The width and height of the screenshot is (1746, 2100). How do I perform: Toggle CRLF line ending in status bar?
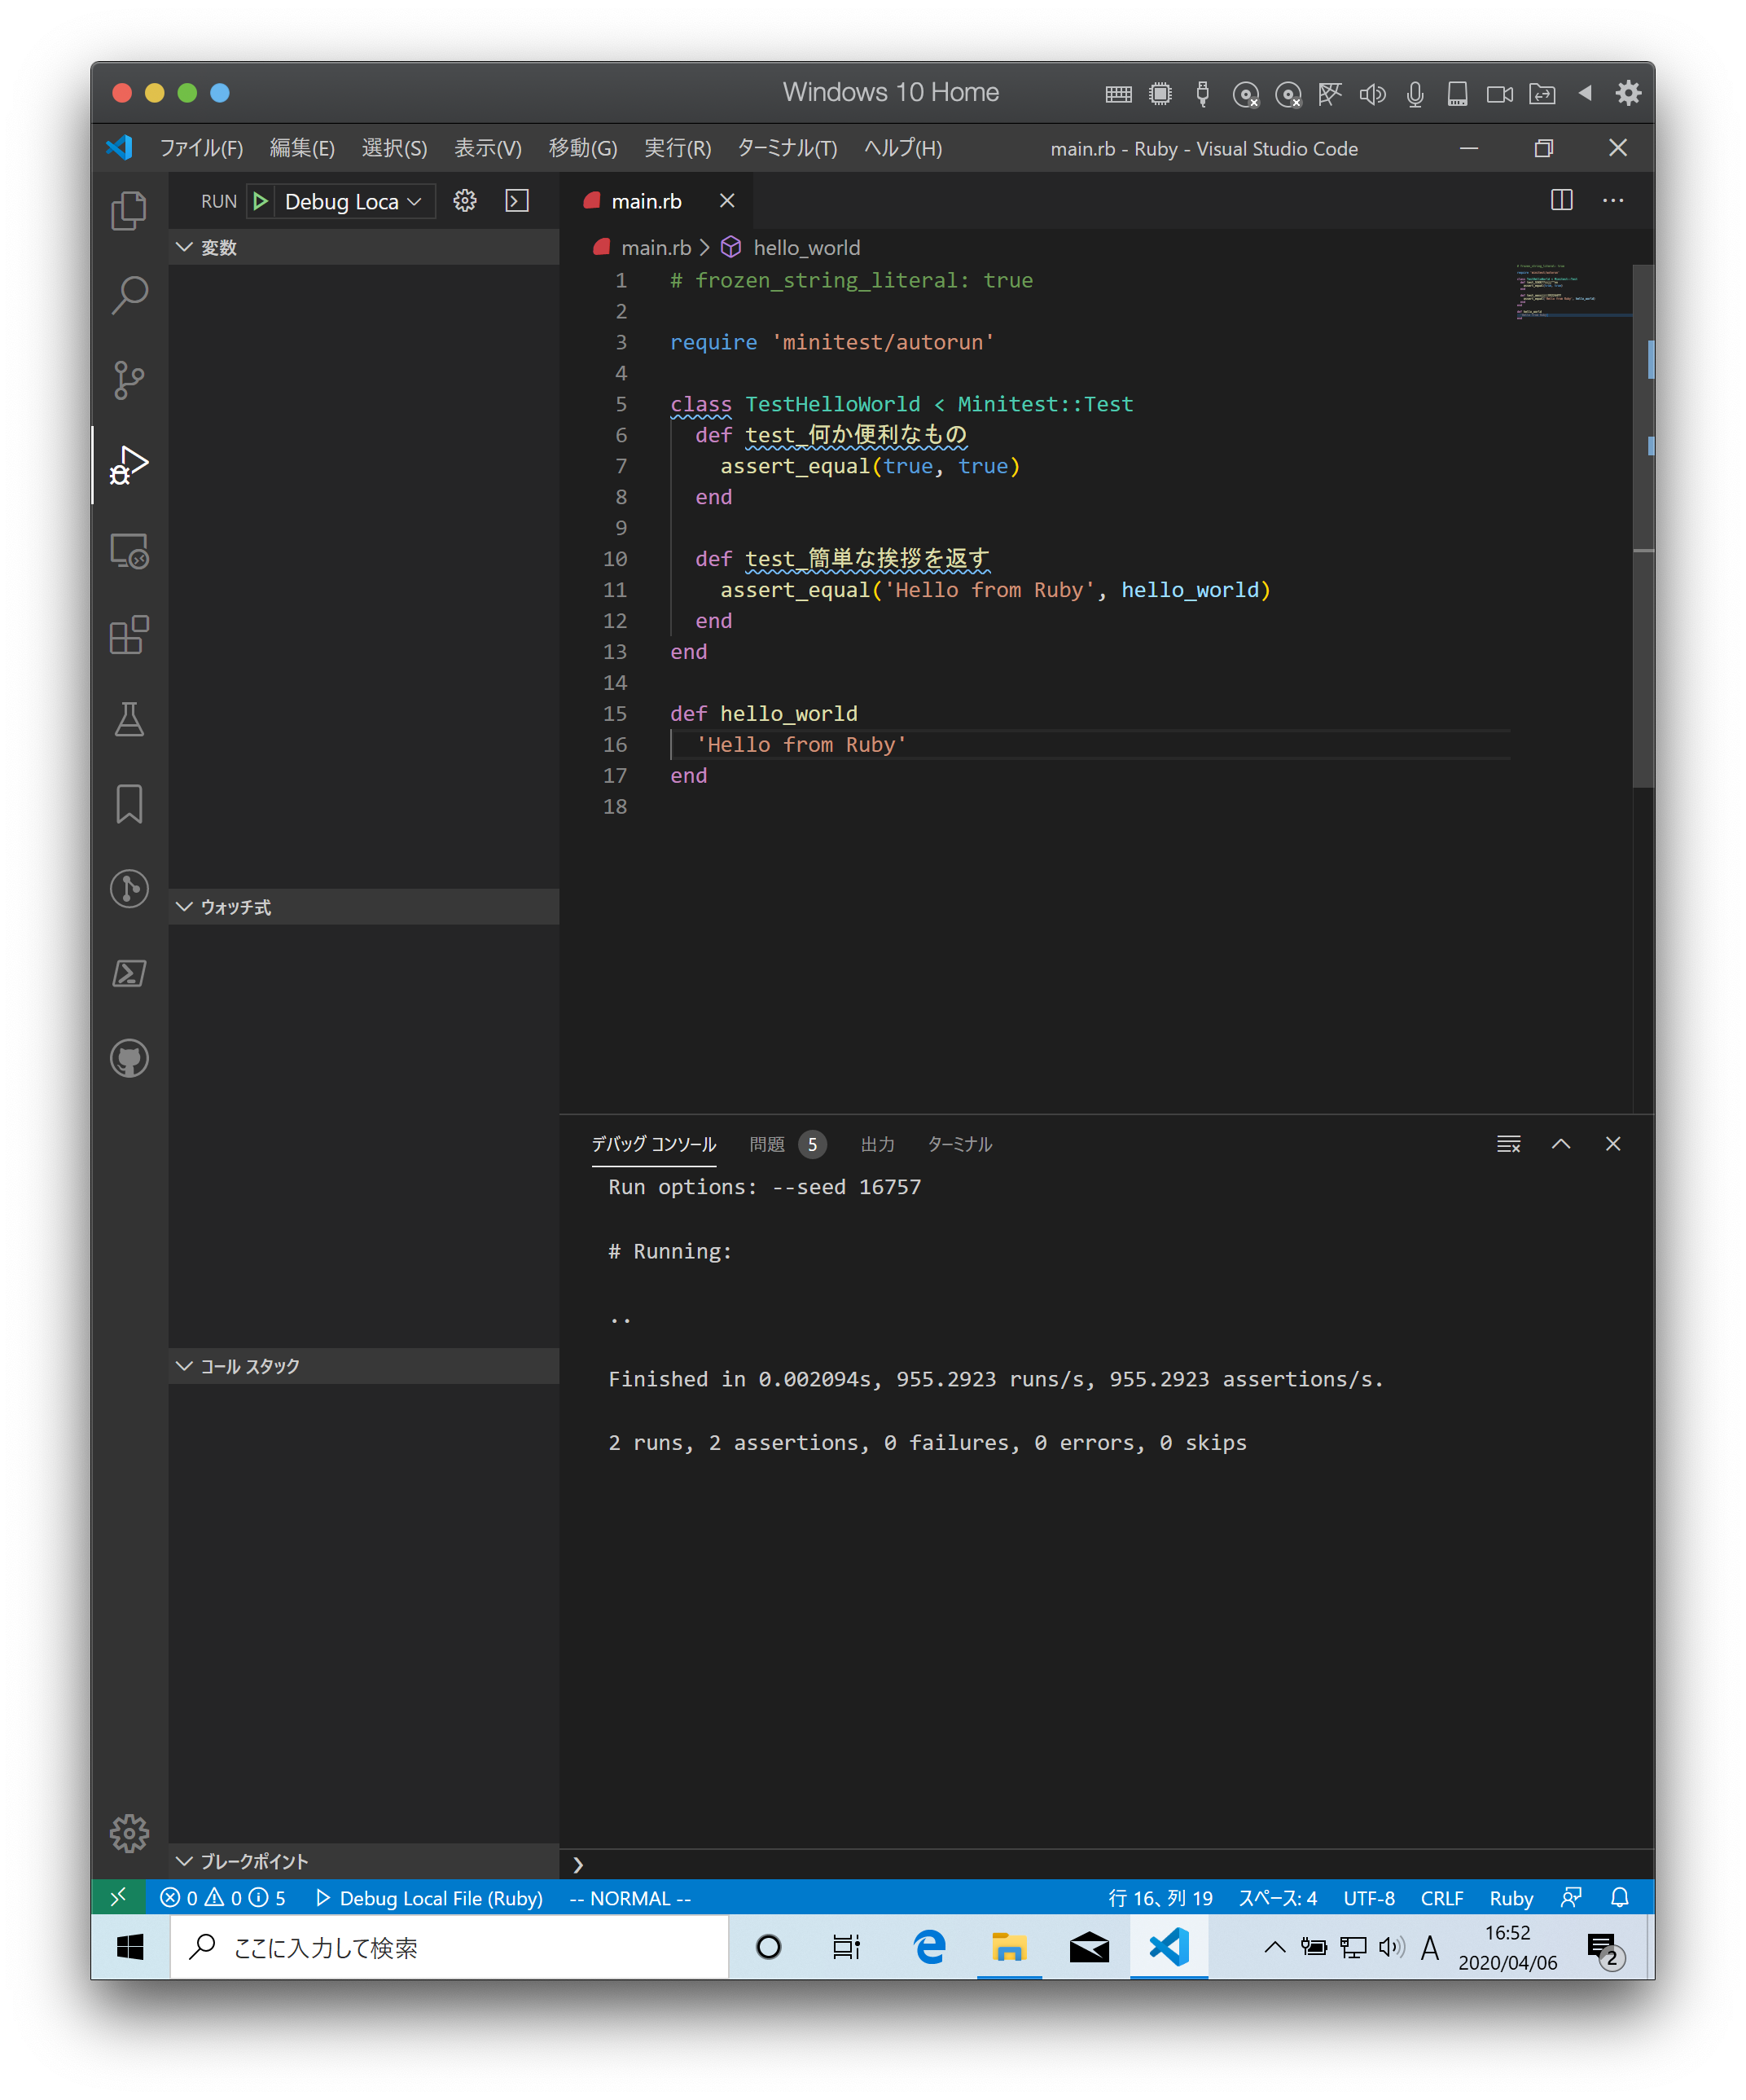(x=1441, y=1898)
